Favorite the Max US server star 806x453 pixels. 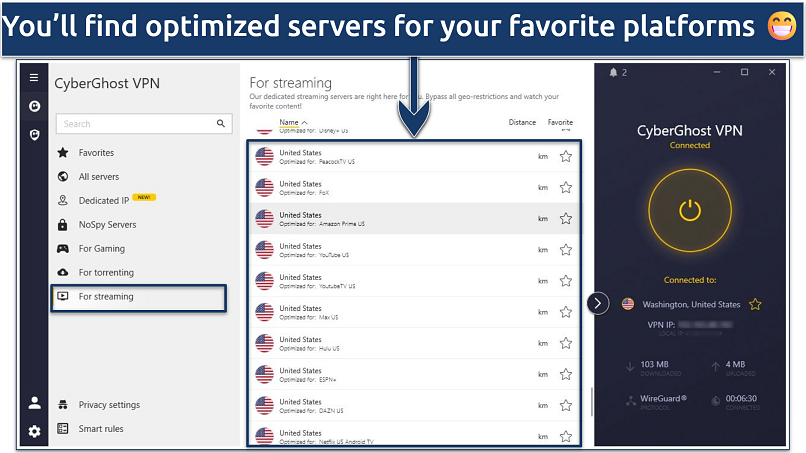pyautogui.click(x=566, y=312)
